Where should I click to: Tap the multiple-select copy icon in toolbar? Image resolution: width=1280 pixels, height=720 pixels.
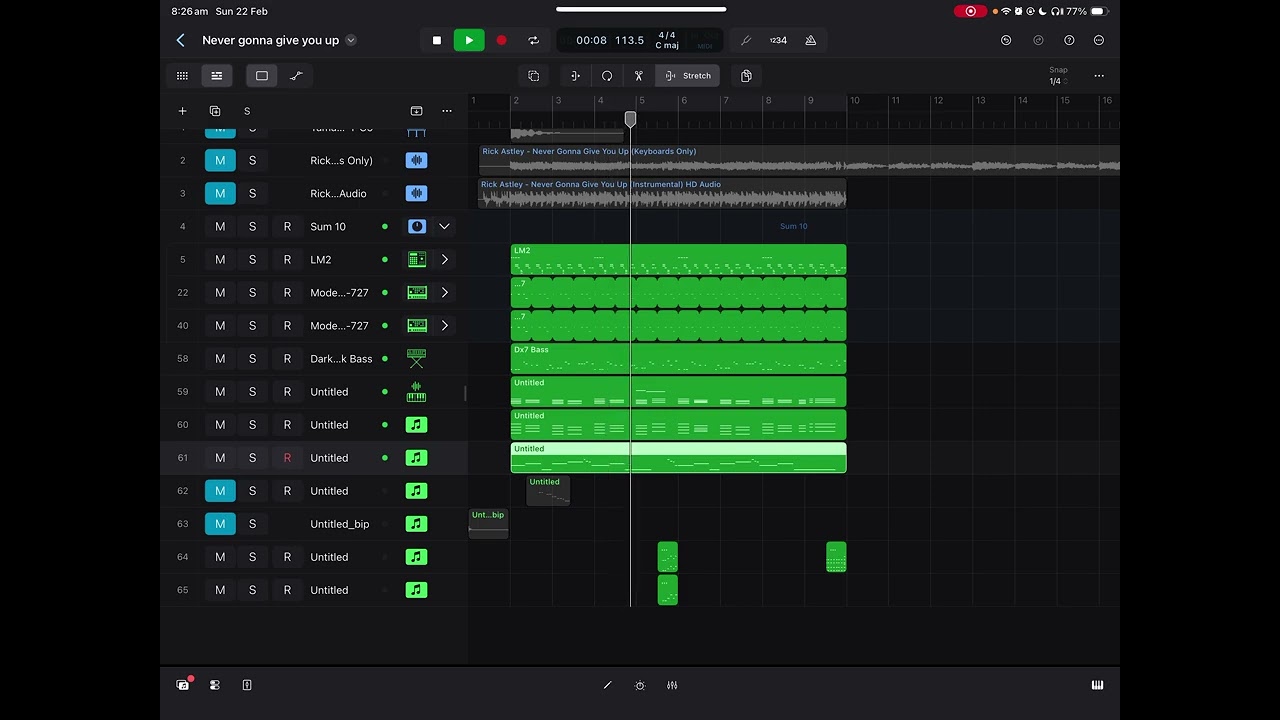click(534, 76)
